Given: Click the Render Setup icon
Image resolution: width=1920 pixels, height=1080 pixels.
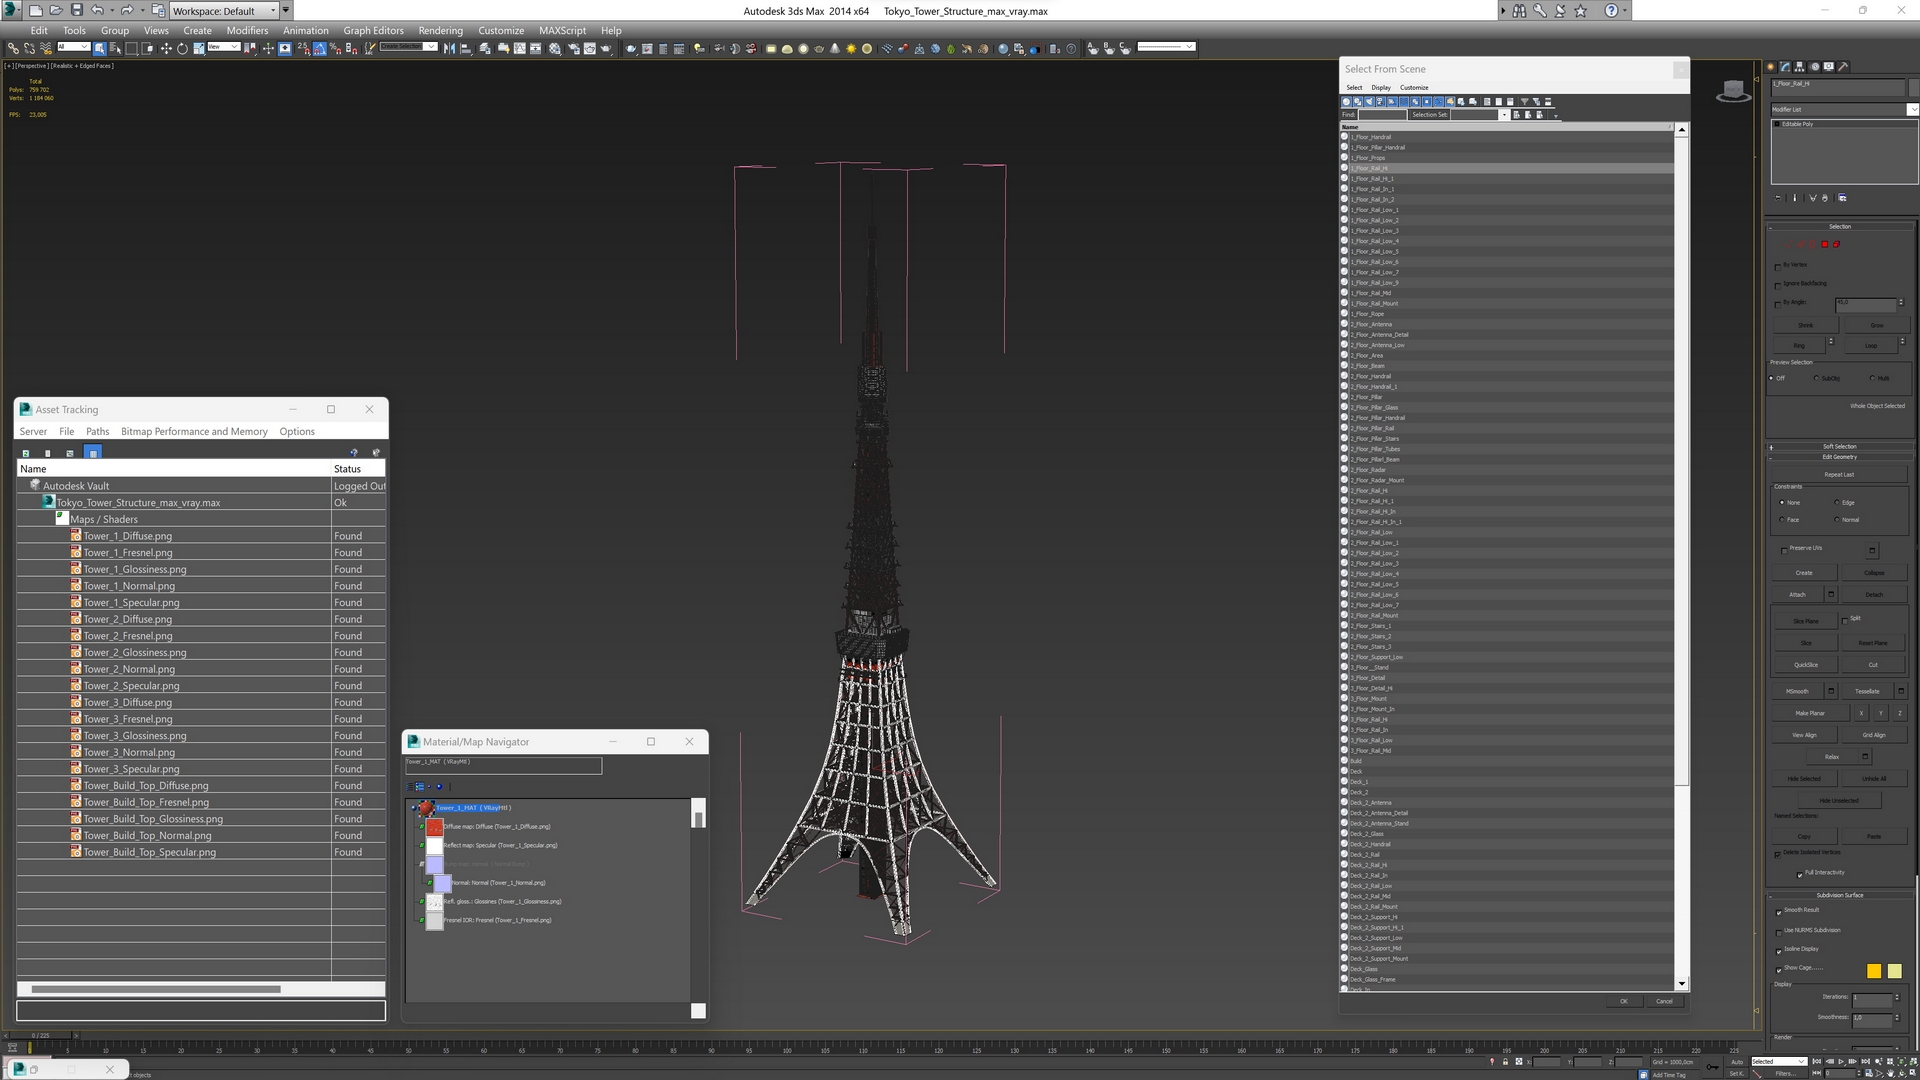Looking at the screenshot, I should click(x=573, y=48).
